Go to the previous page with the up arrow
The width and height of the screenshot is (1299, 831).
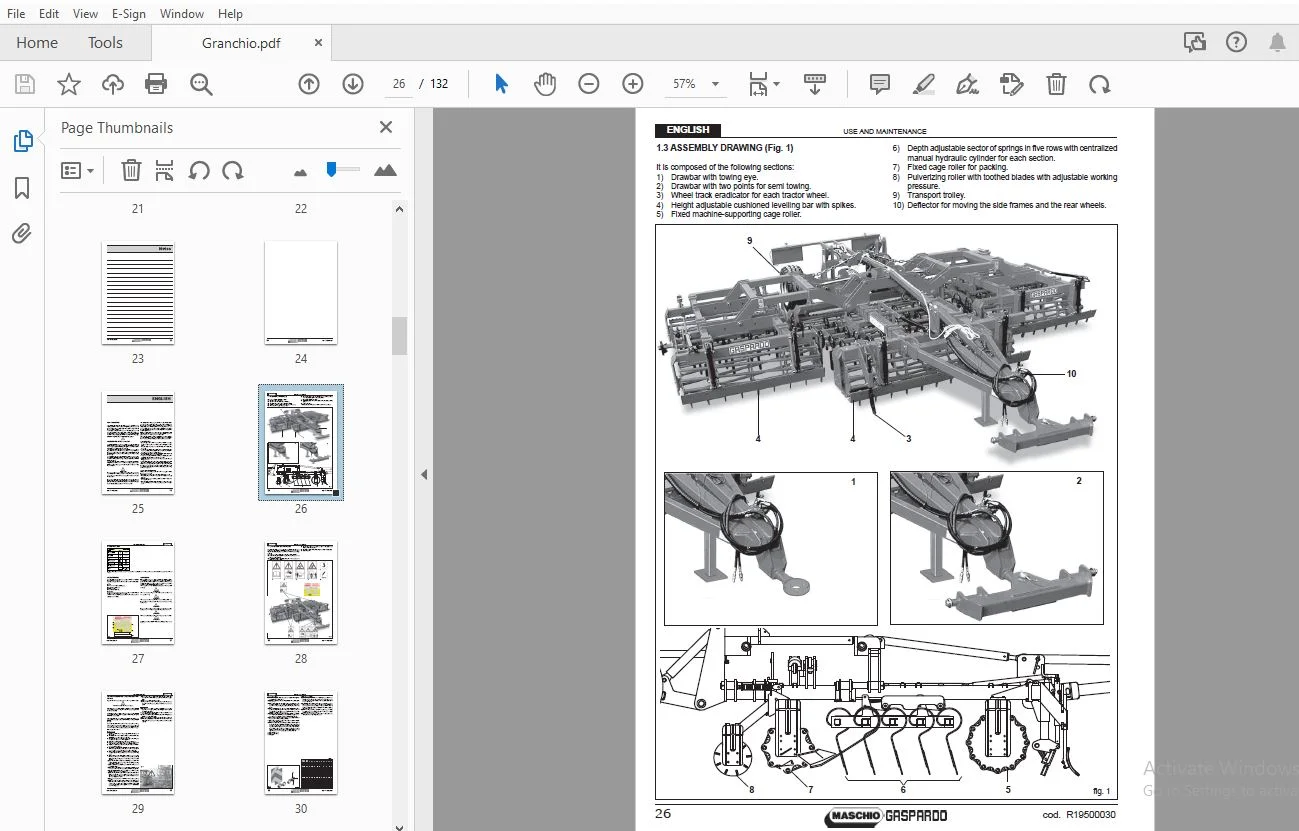309,84
